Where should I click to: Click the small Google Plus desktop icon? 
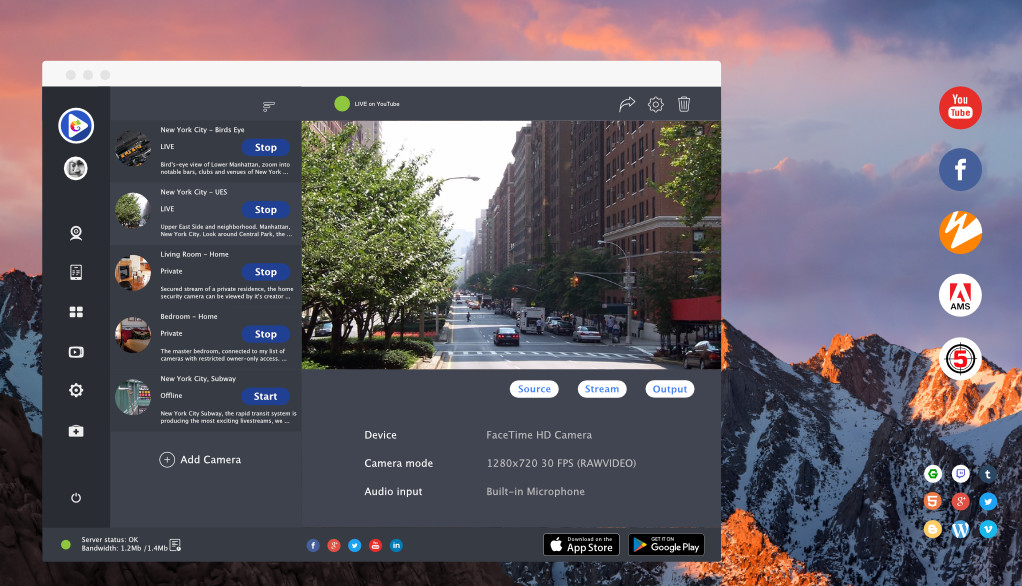960,501
